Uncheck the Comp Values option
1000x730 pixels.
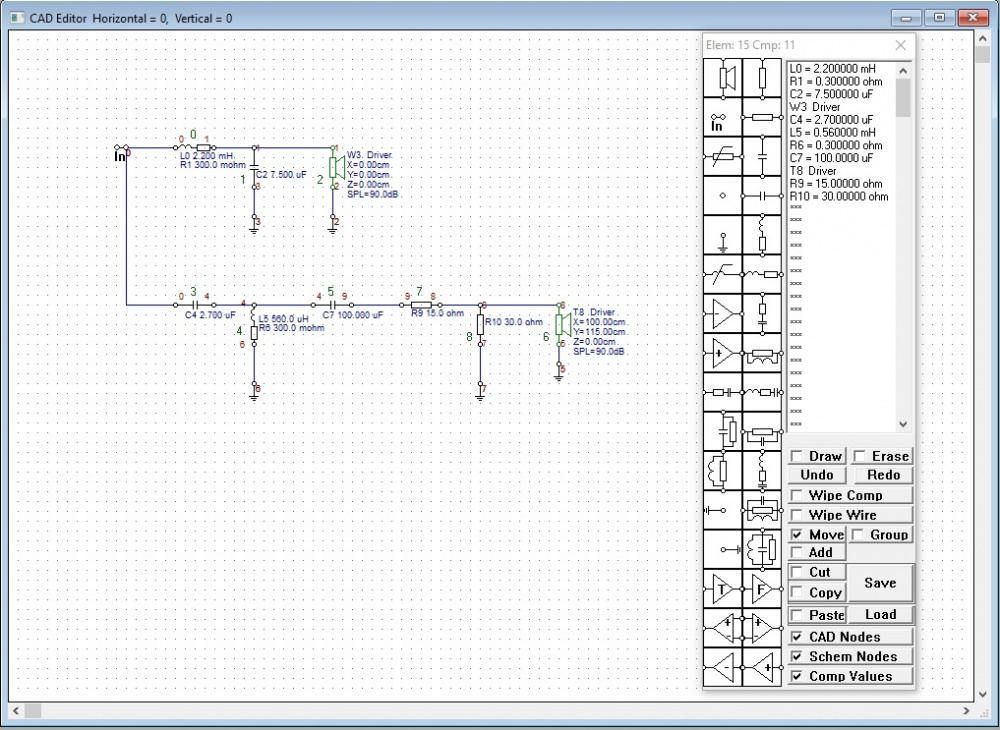796,676
